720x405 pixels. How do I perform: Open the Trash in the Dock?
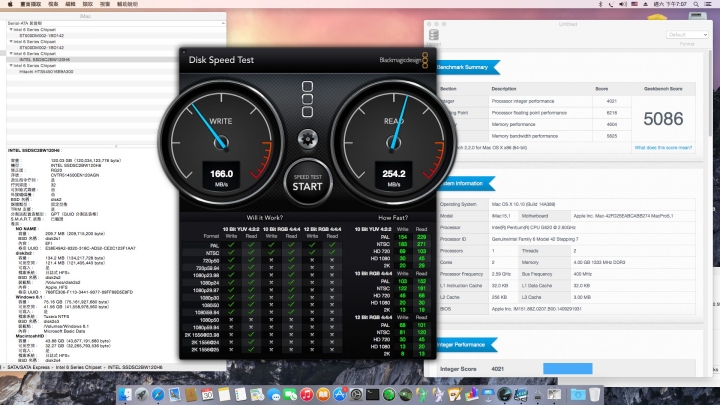pos(594,394)
